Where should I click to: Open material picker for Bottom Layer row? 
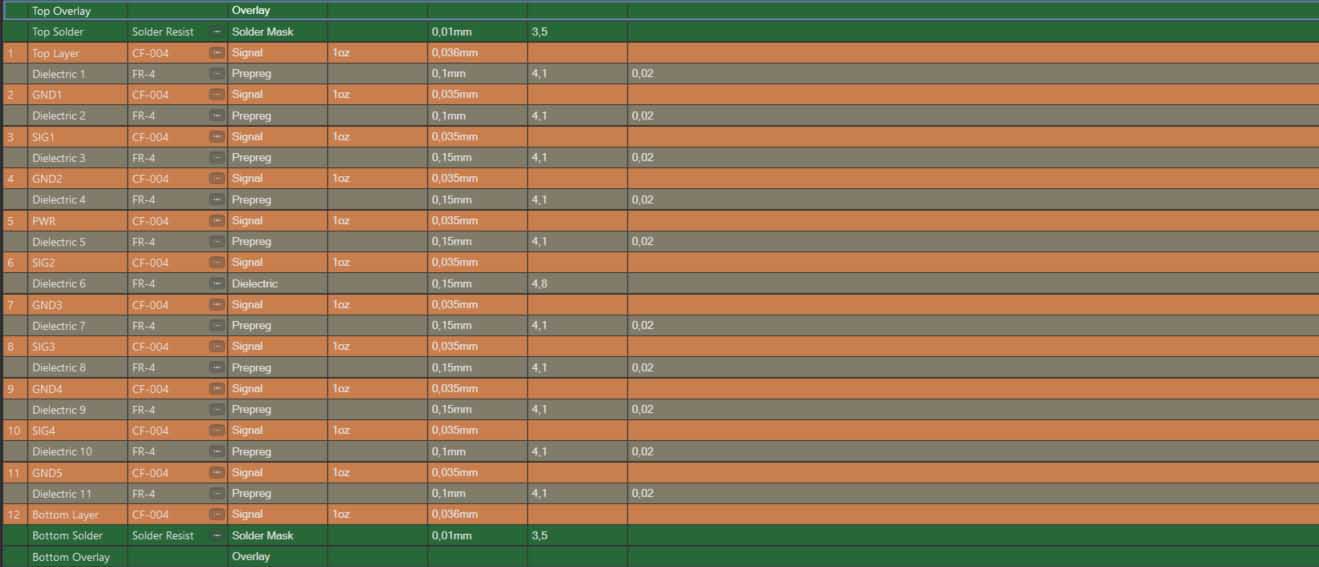click(x=217, y=515)
